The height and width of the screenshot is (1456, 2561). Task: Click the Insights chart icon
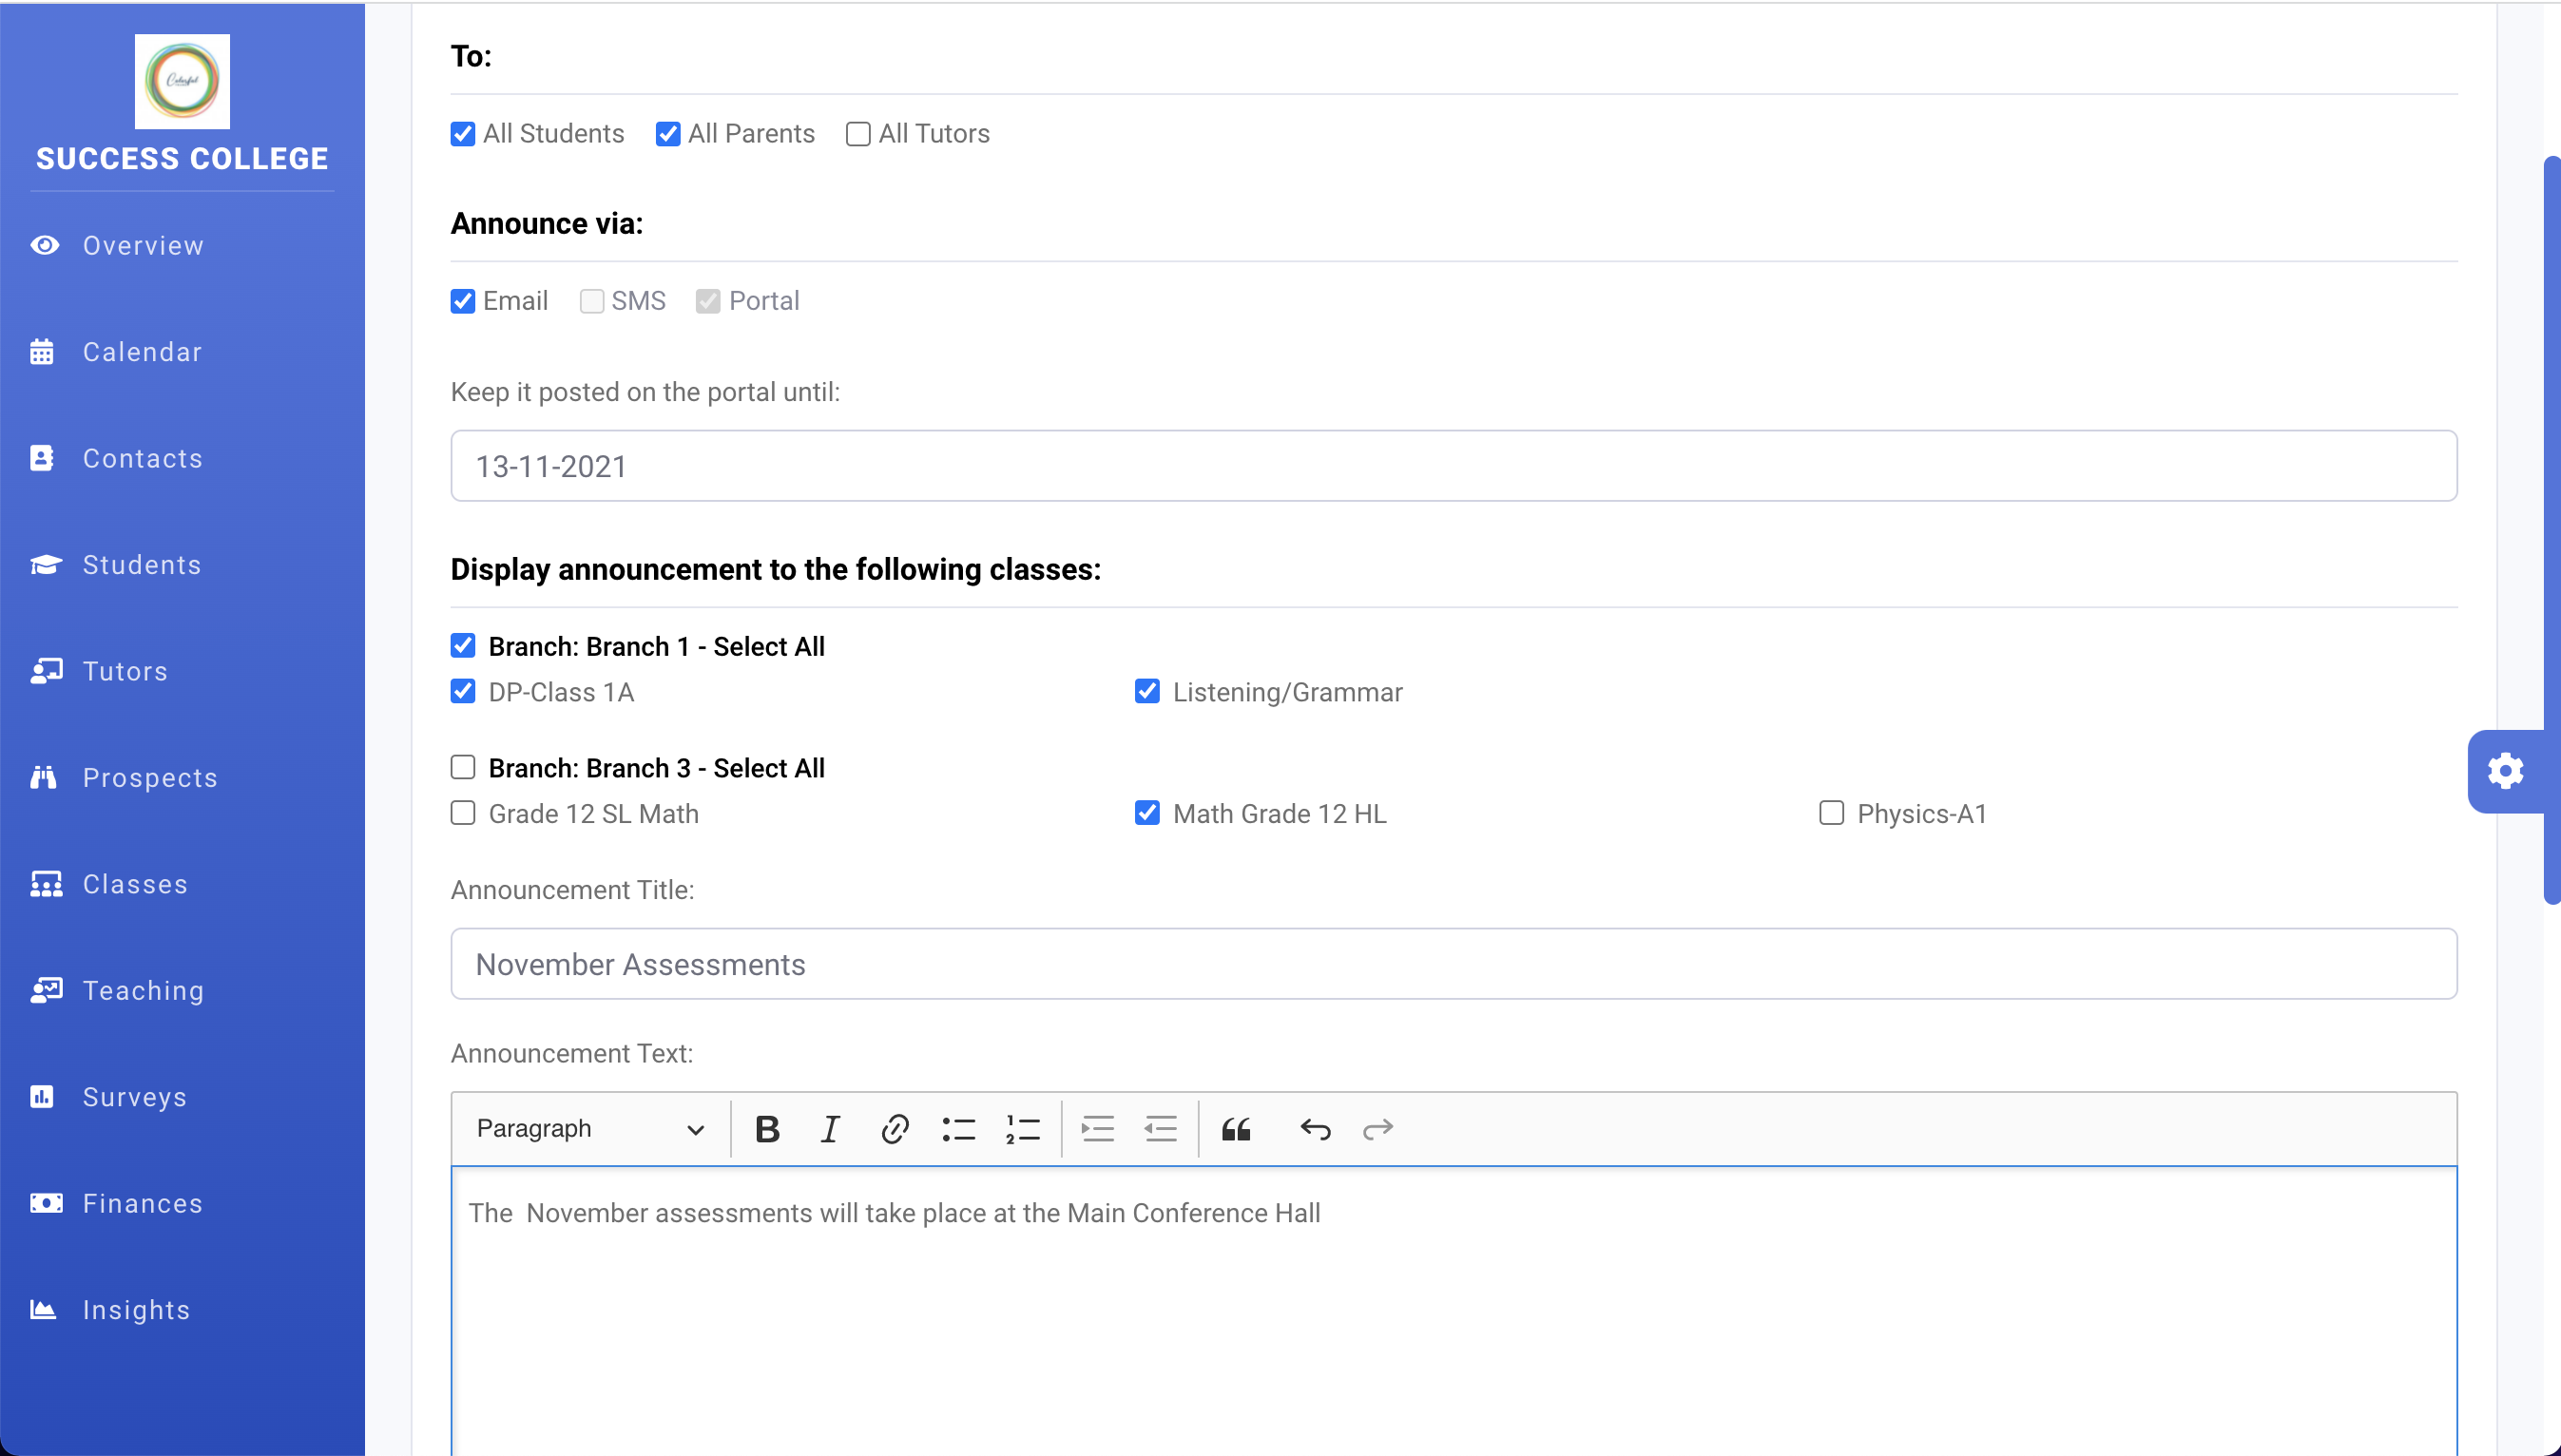point(43,1310)
